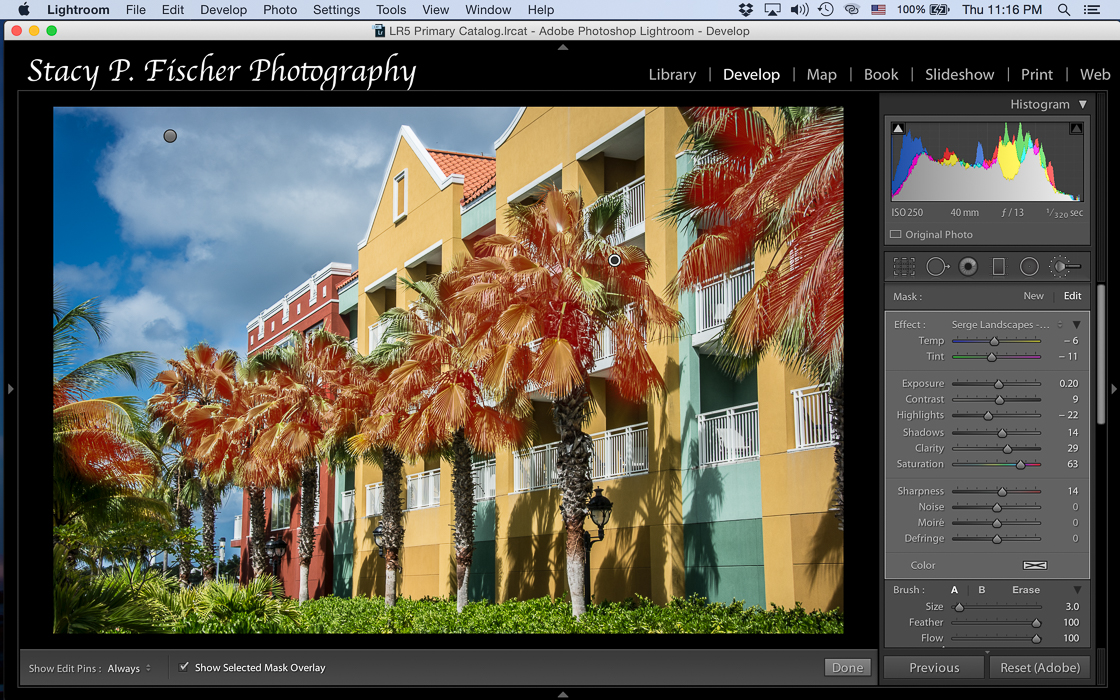
Task: Hide the top module picker panel
Action: (563, 47)
